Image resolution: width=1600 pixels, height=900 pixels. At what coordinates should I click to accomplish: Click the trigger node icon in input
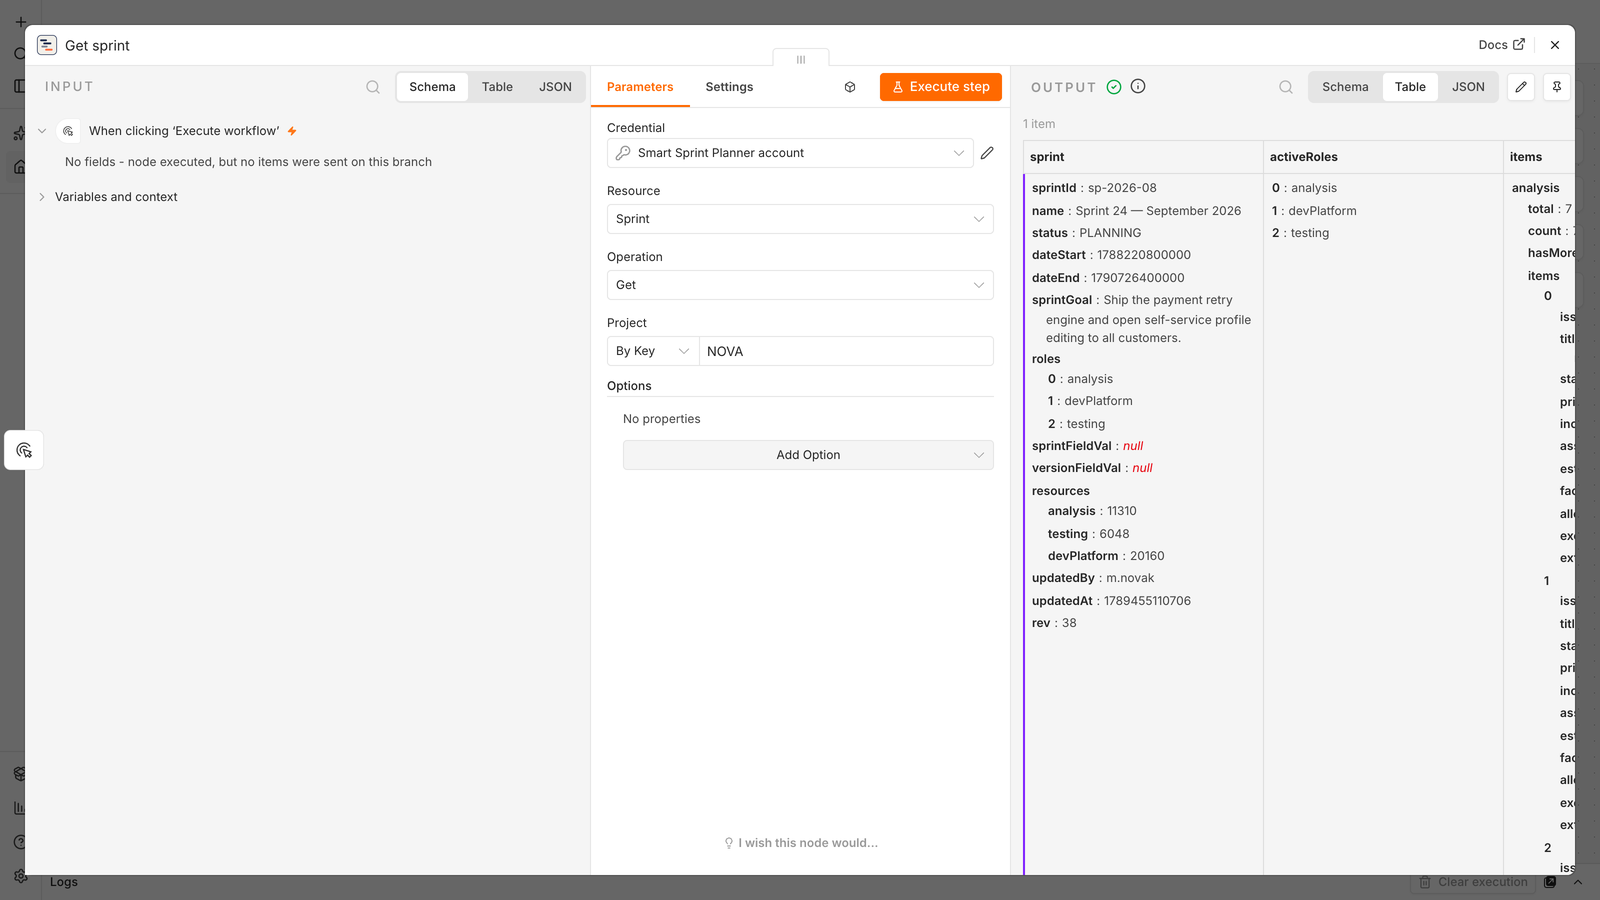68,131
